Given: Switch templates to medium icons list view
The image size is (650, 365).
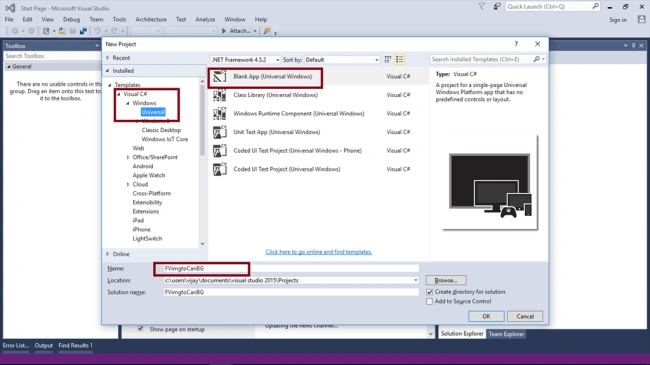Looking at the screenshot, I should pos(400,60).
